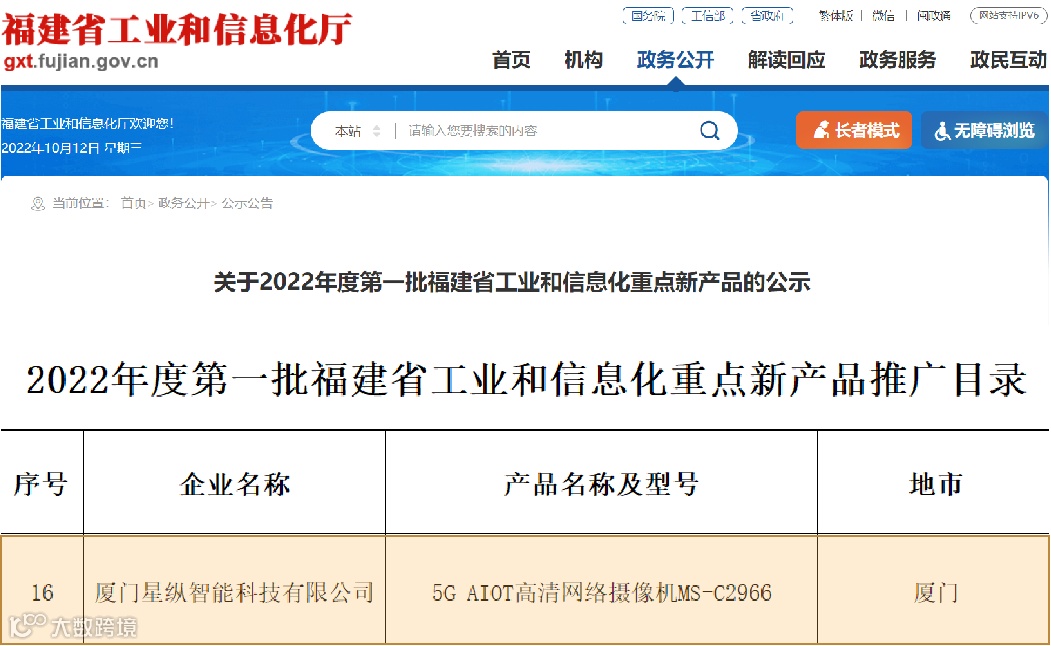Select the 5G AIOT高清网络摄像机MS-C2966 cell
Image resolution: width=1051 pixels, height=646 pixels.
click(601, 592)
